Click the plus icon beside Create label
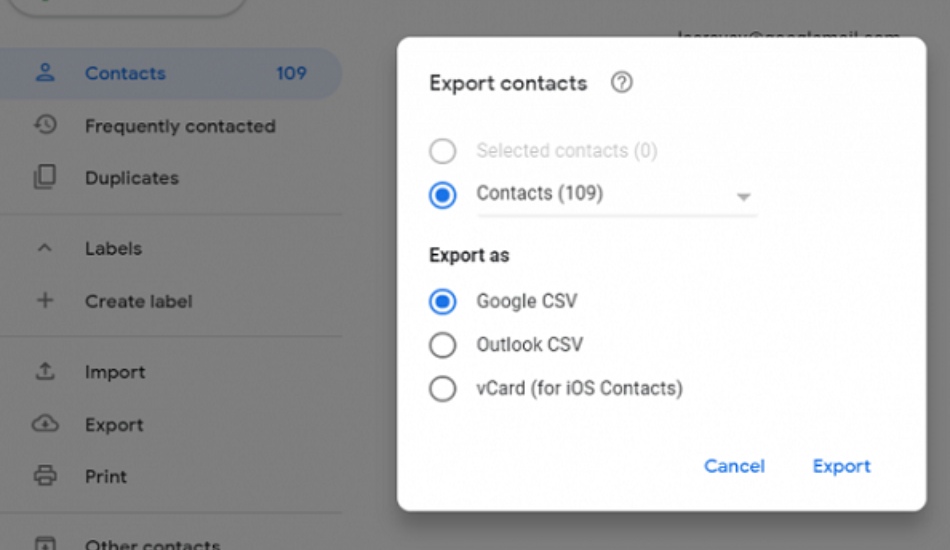Screen dimensions: 950x550 click(x=45, y=300)
